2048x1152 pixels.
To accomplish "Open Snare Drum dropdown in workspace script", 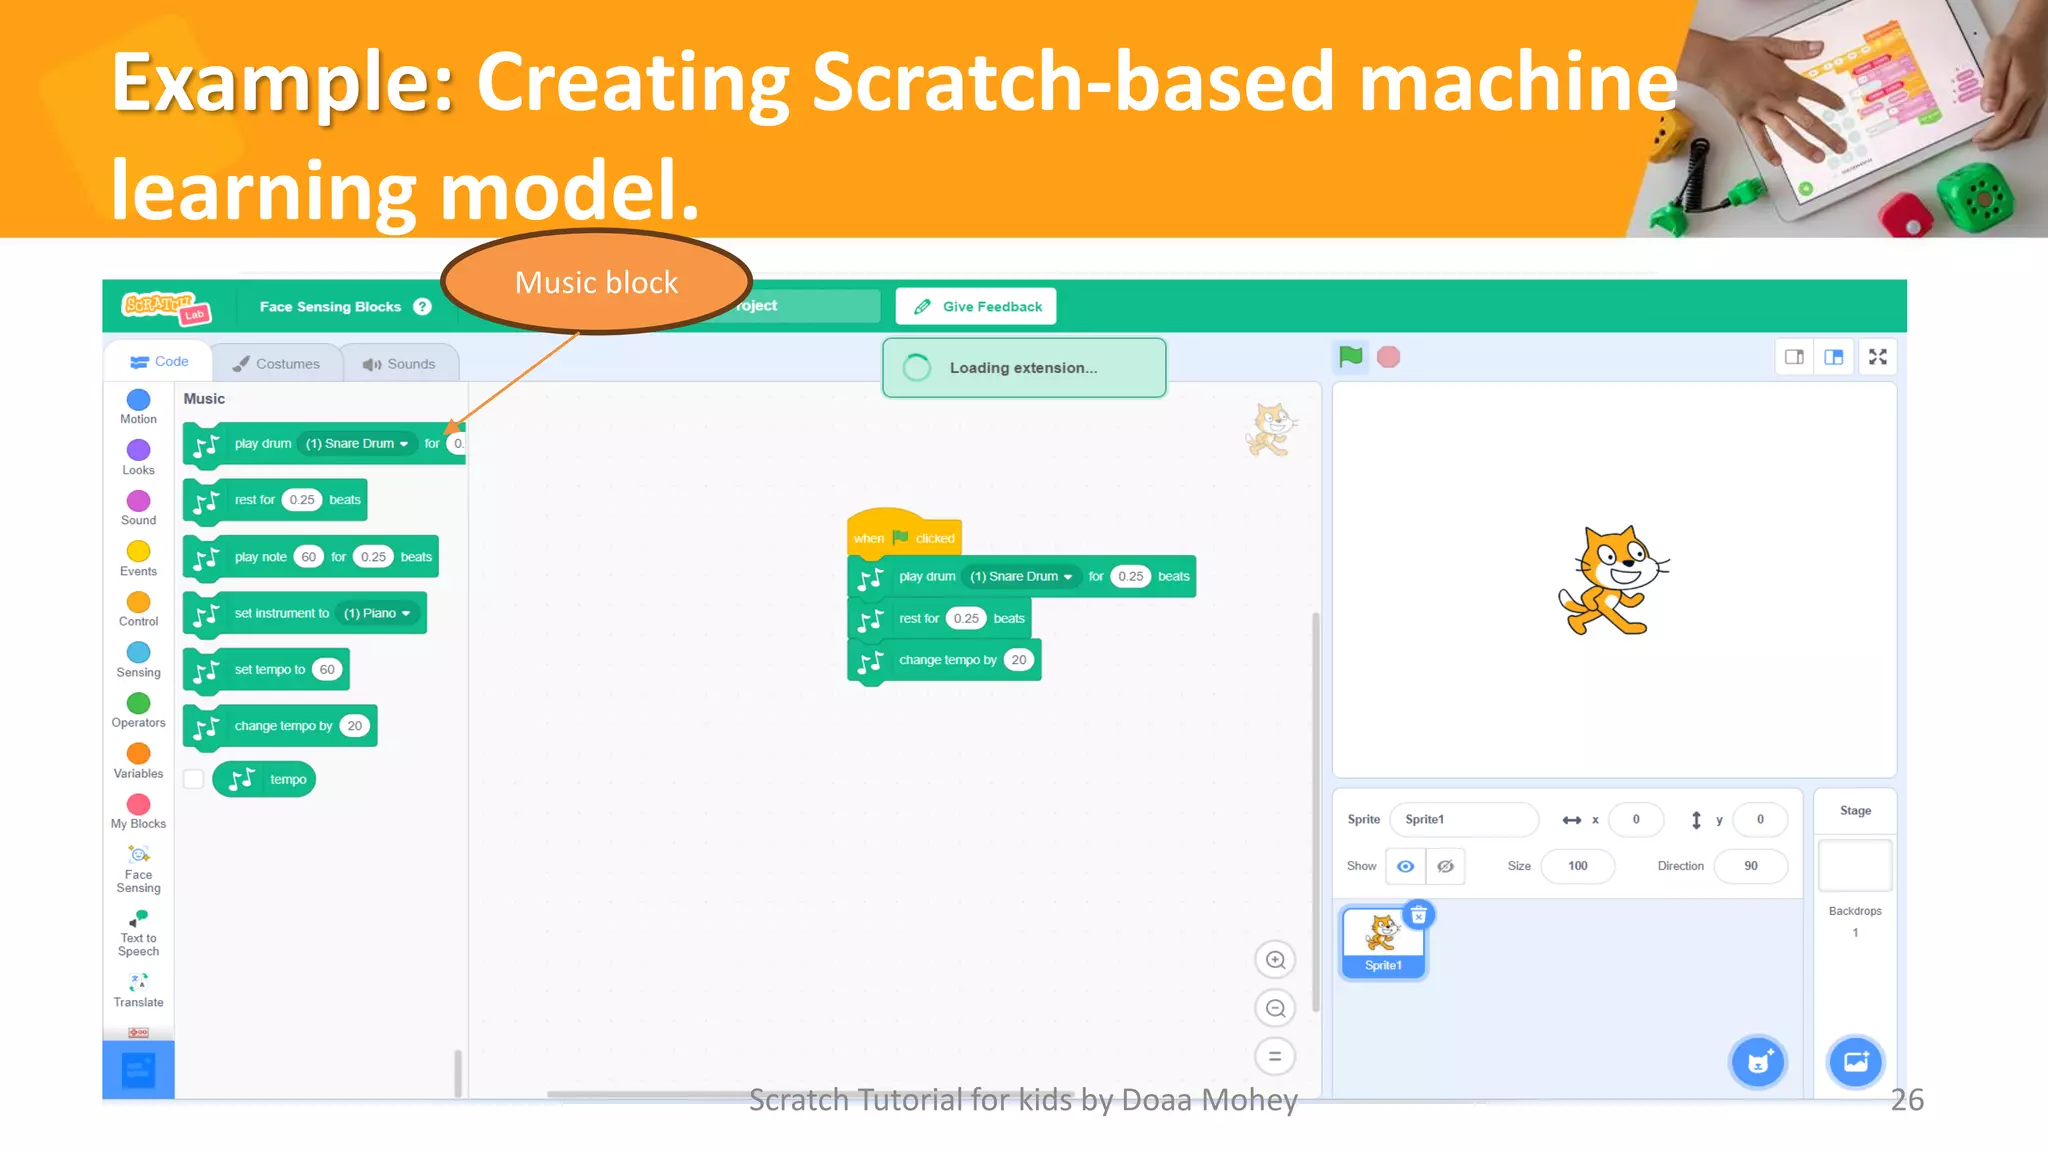I will (1021, 576).
